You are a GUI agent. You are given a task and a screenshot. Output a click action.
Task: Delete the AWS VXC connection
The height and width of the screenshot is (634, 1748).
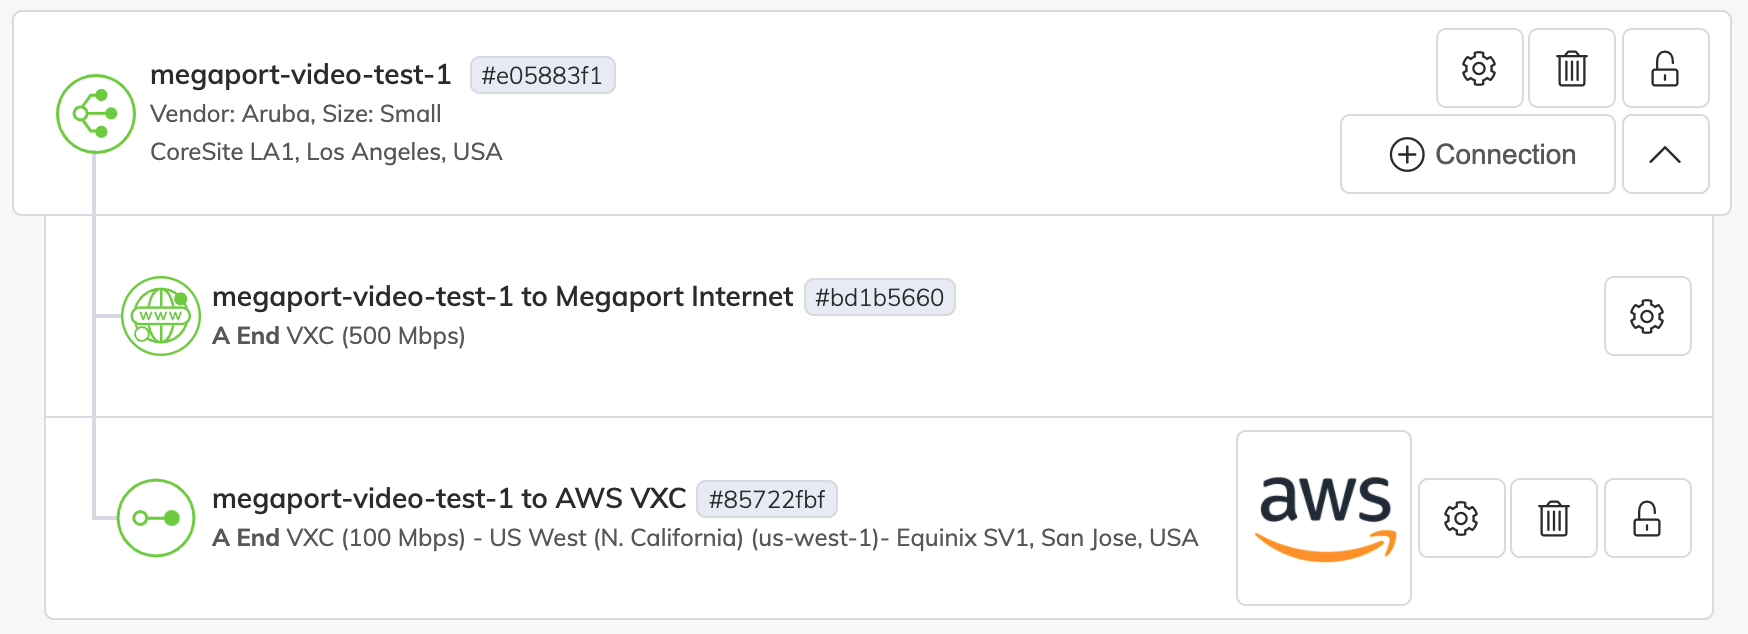tap(1553, 518)
